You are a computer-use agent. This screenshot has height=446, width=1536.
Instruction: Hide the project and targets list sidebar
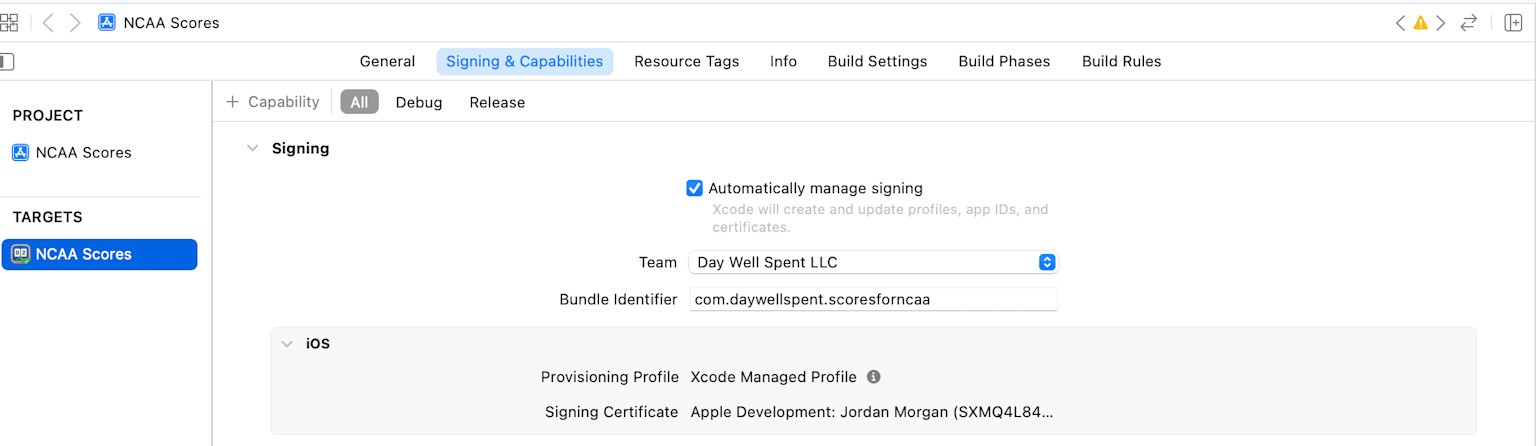pyautogui.click(x=7, y=62)
